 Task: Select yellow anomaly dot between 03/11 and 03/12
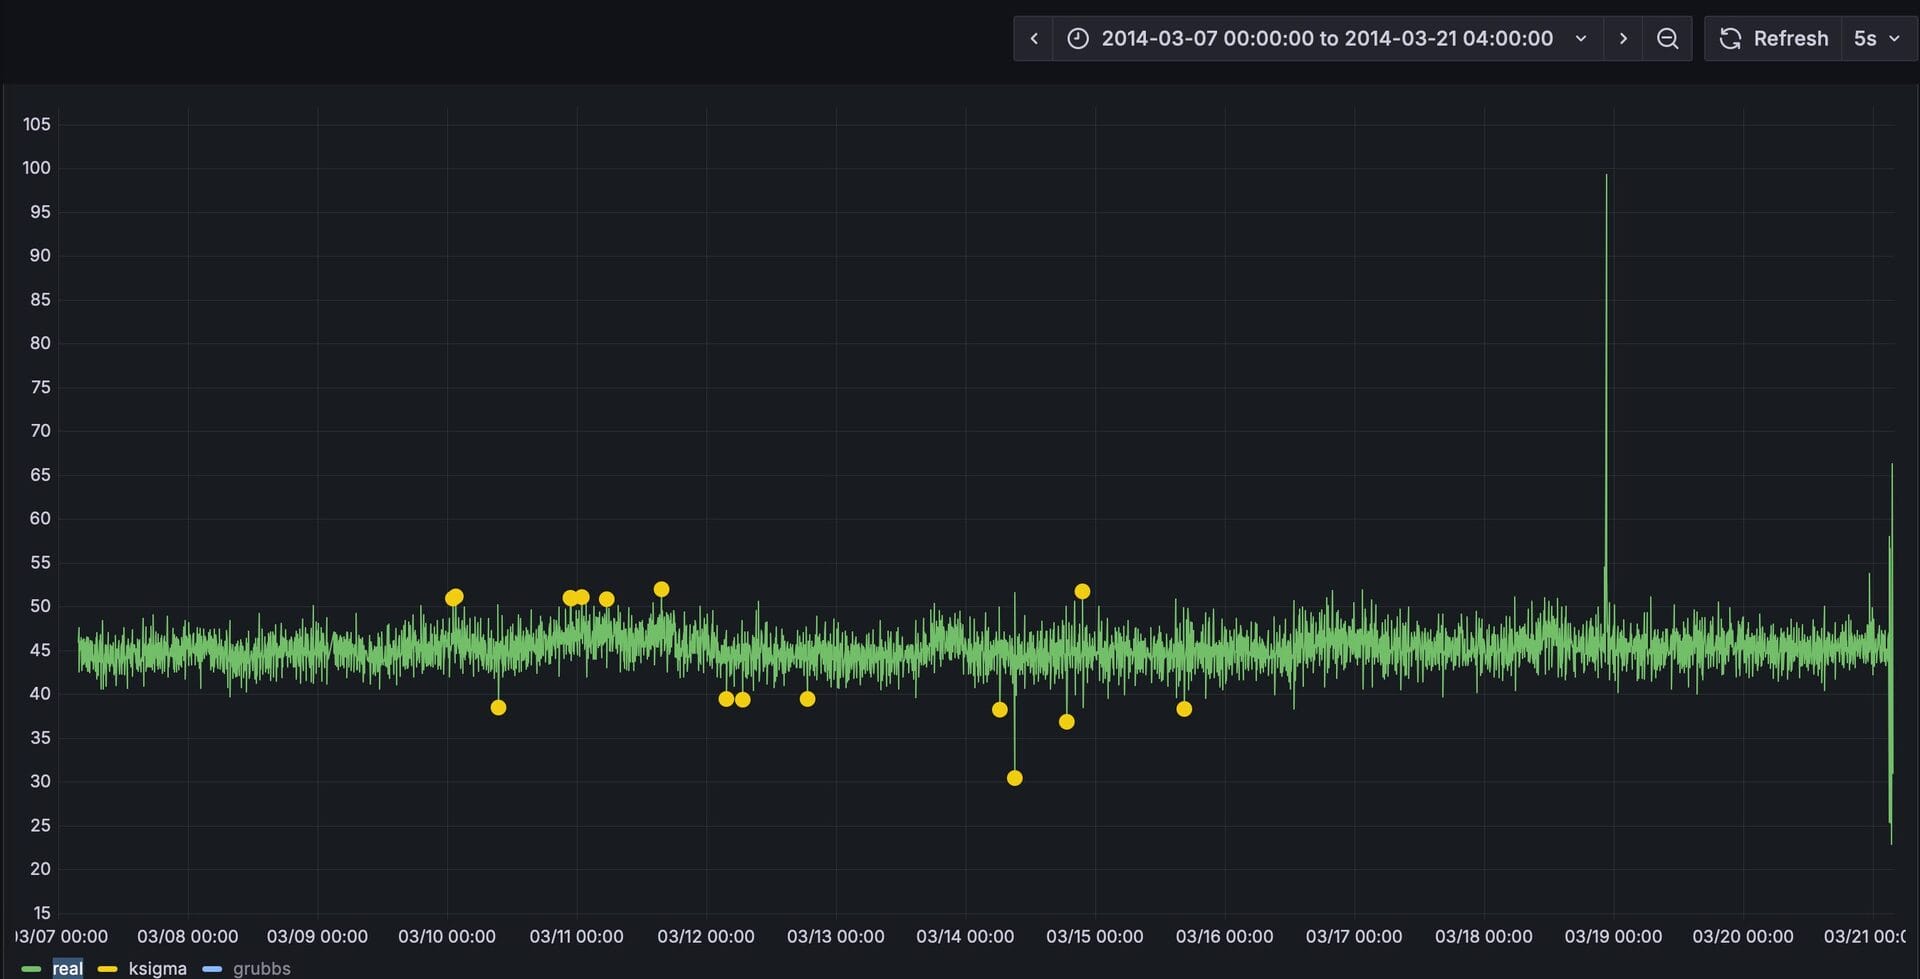click(x=661, y=589)
